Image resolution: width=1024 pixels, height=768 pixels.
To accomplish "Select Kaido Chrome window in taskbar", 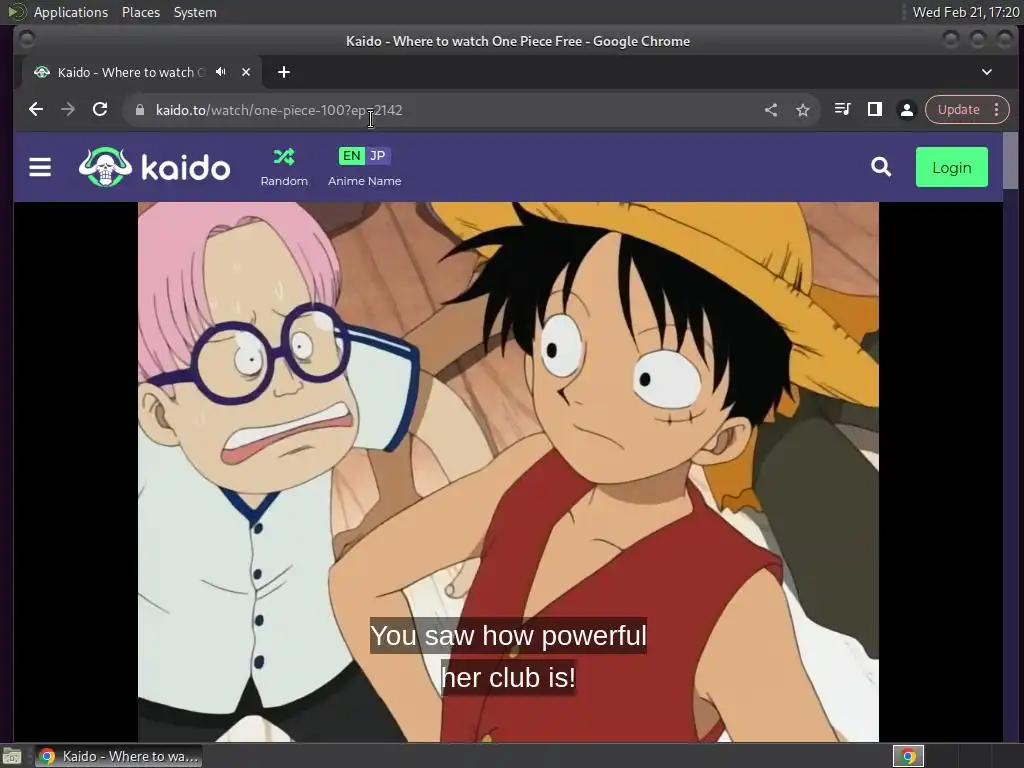I will pyautogui.click(x=118, y=756).
